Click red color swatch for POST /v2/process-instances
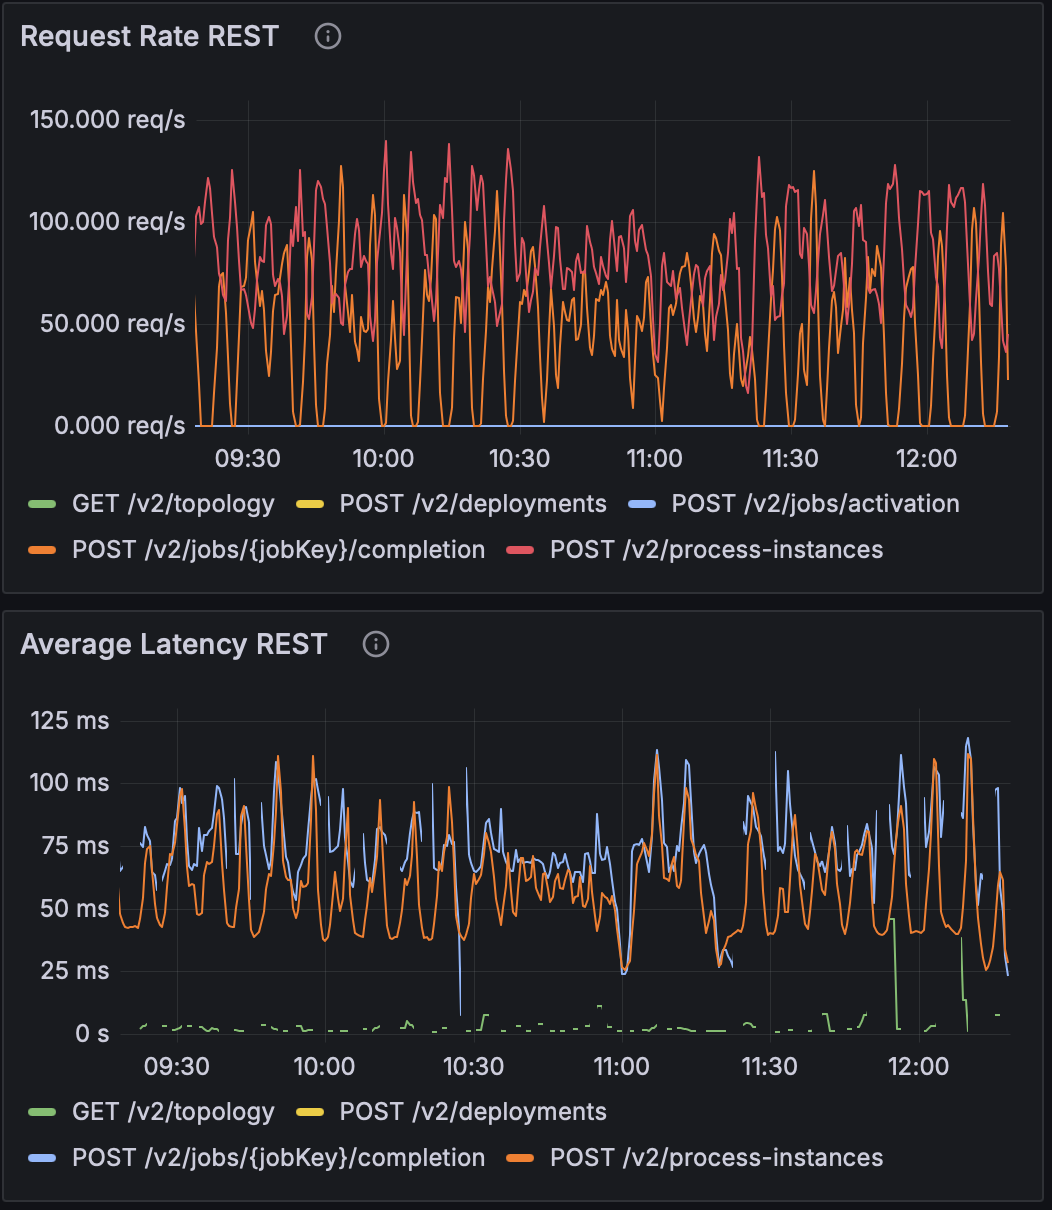This screenshot has width=1052, height=1210. pos(522,551)
